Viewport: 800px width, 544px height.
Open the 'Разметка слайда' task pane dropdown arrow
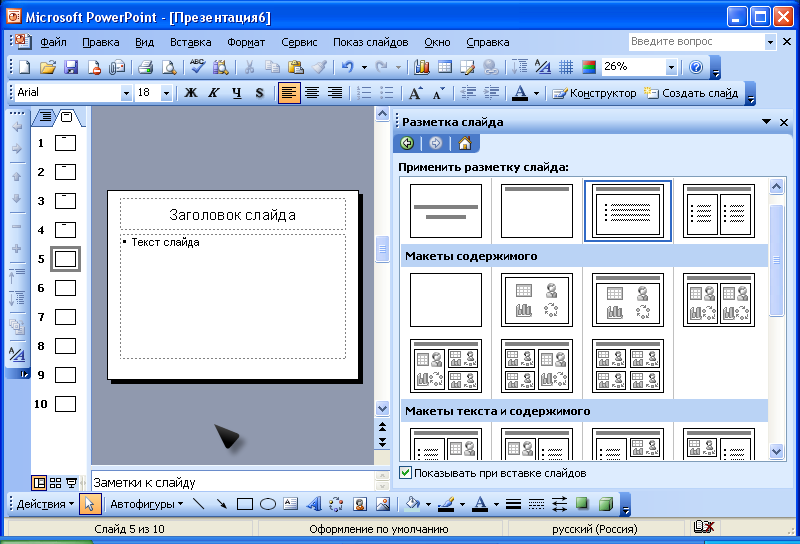[766, 122]
